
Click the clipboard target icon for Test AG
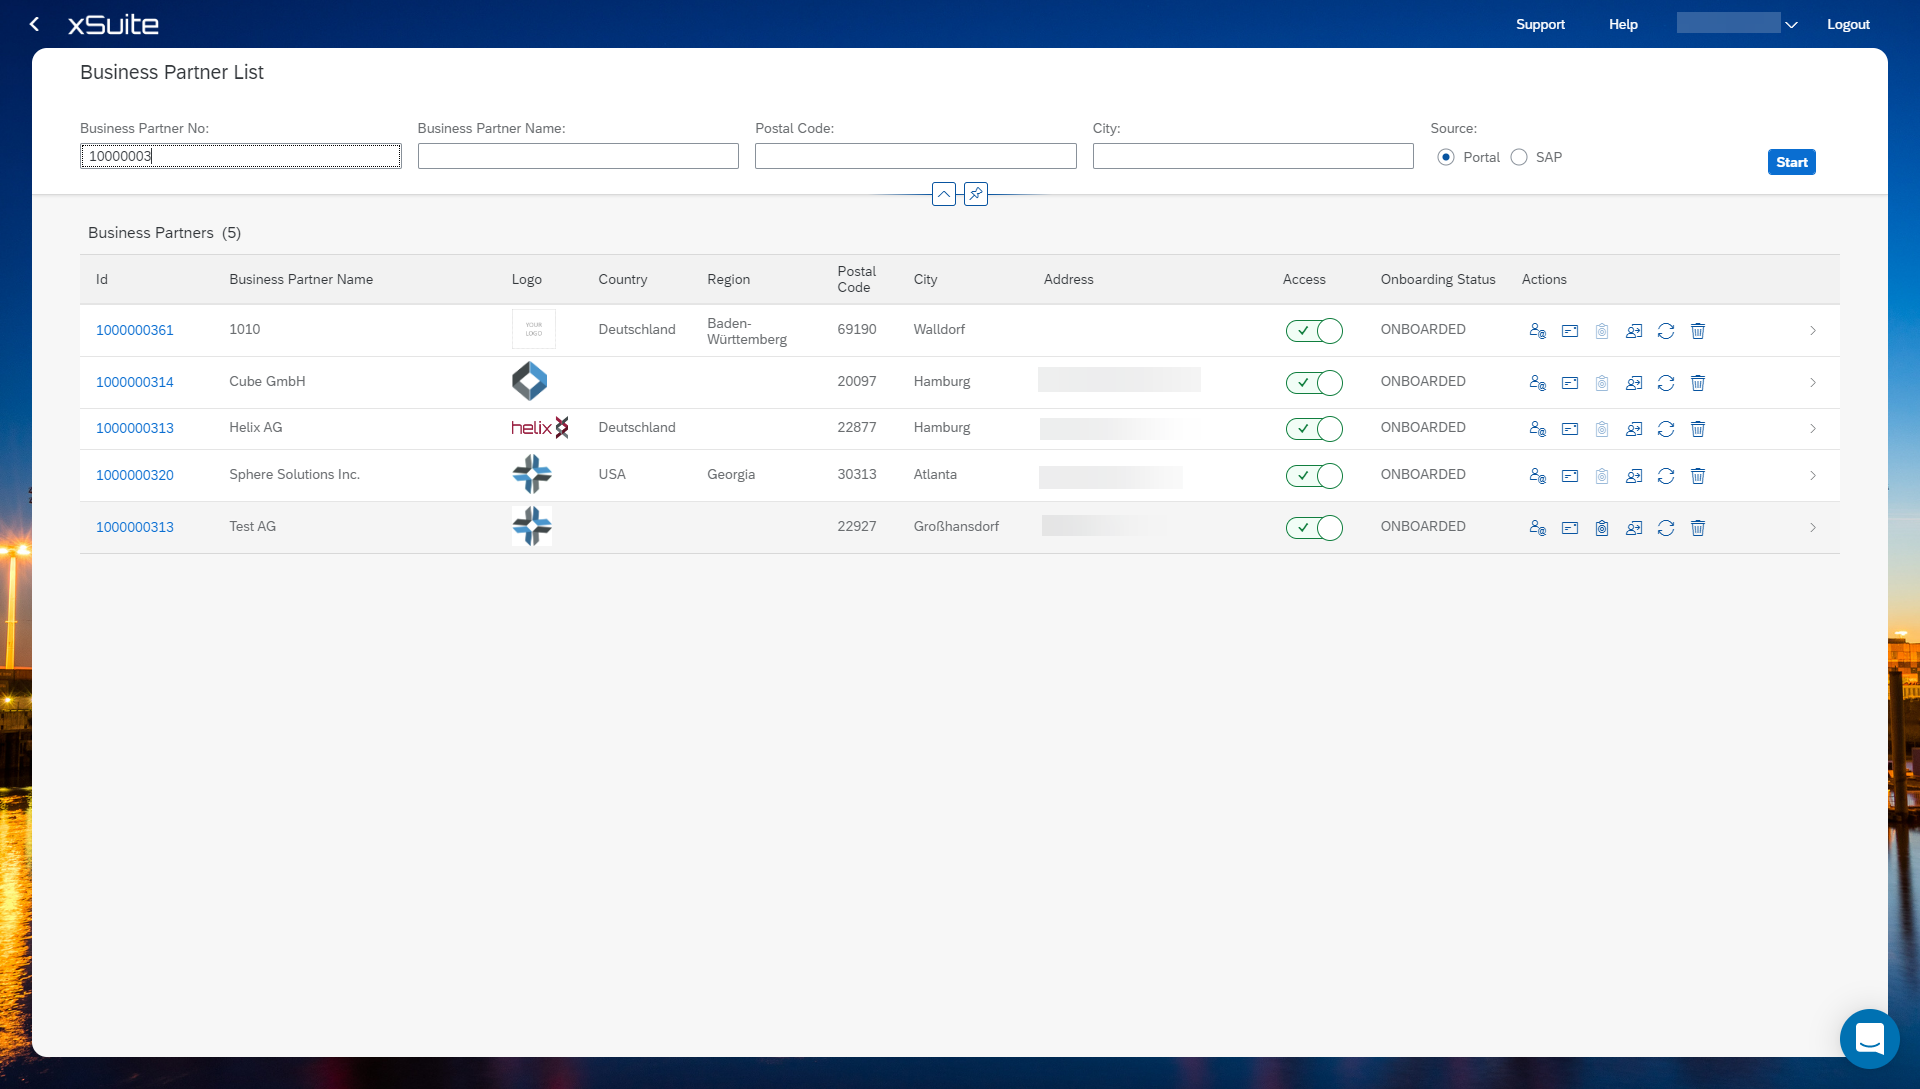1601,528
